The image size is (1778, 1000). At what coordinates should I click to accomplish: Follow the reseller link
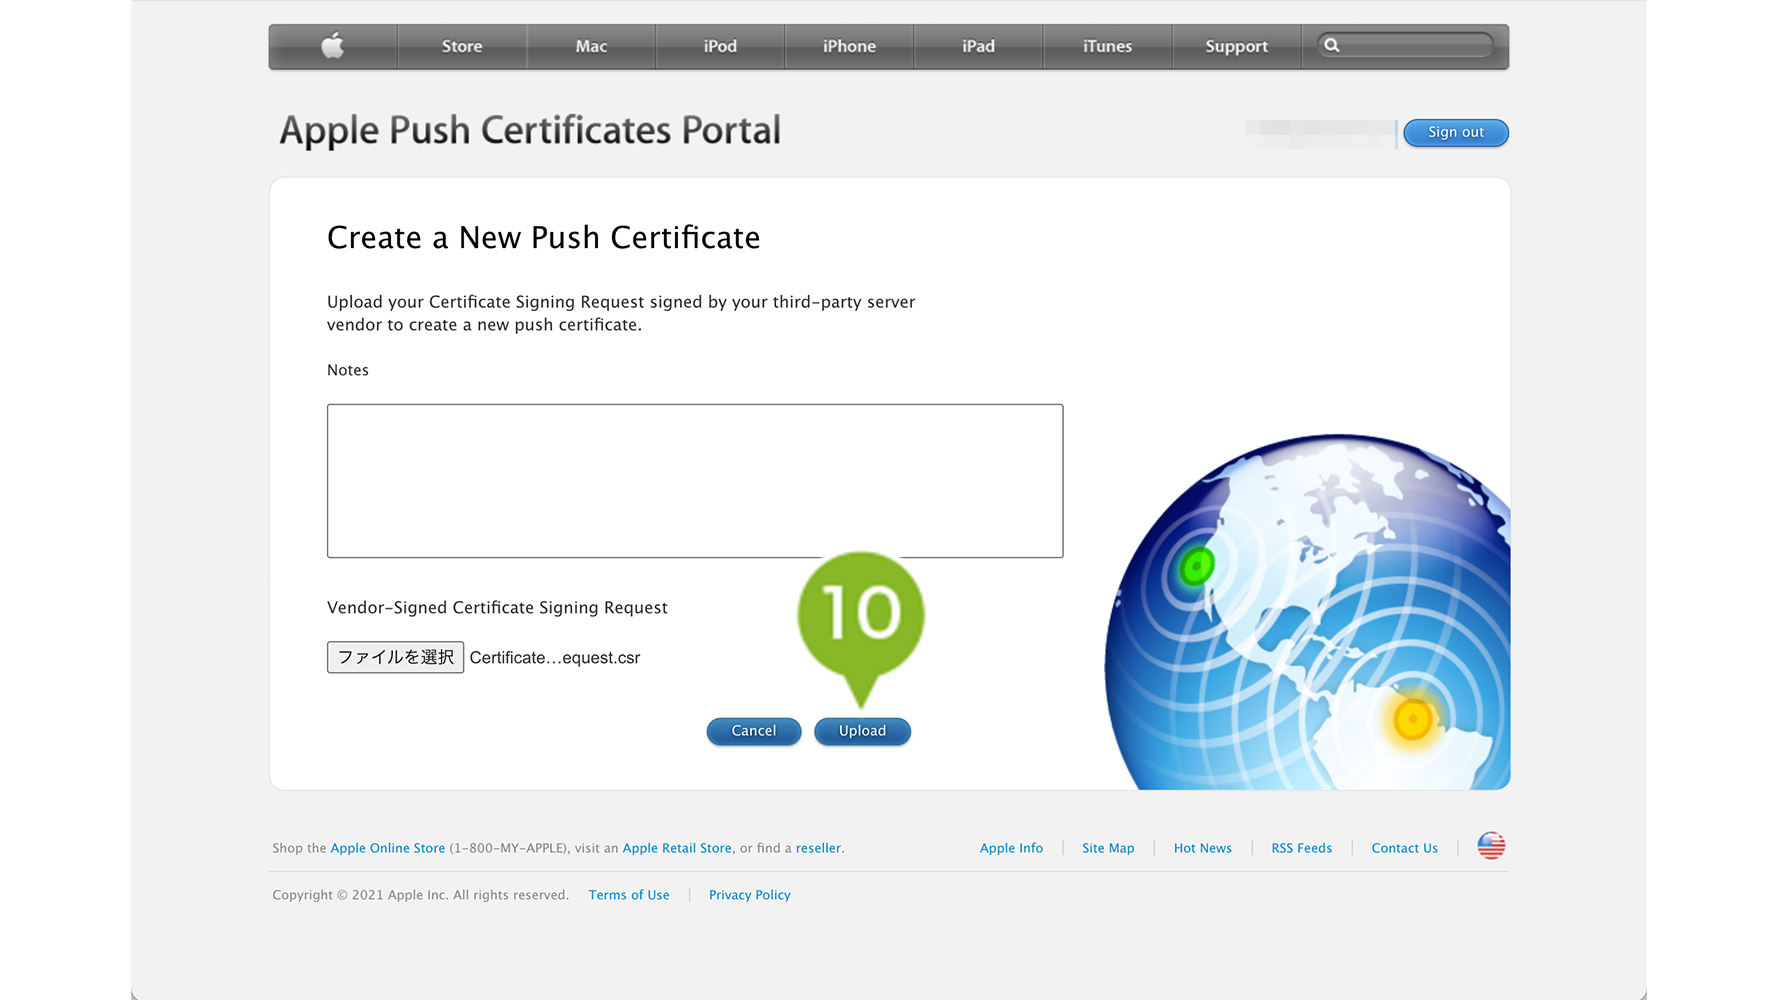coord(818,848)
